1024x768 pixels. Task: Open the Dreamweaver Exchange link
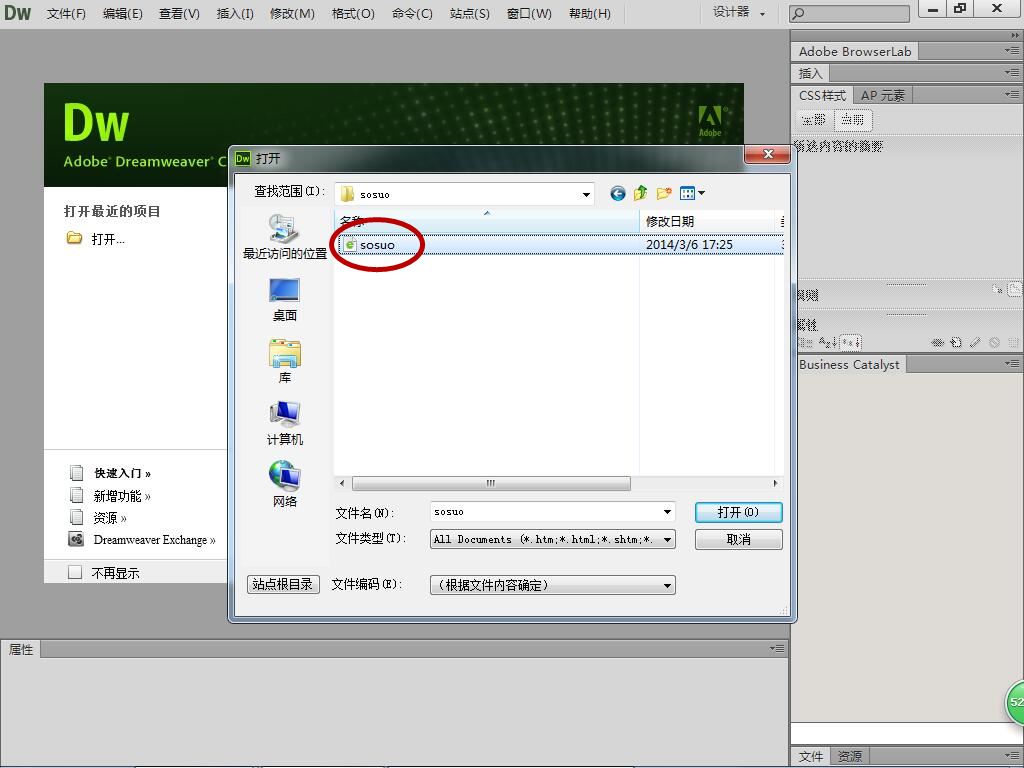(x=154, y=539)
